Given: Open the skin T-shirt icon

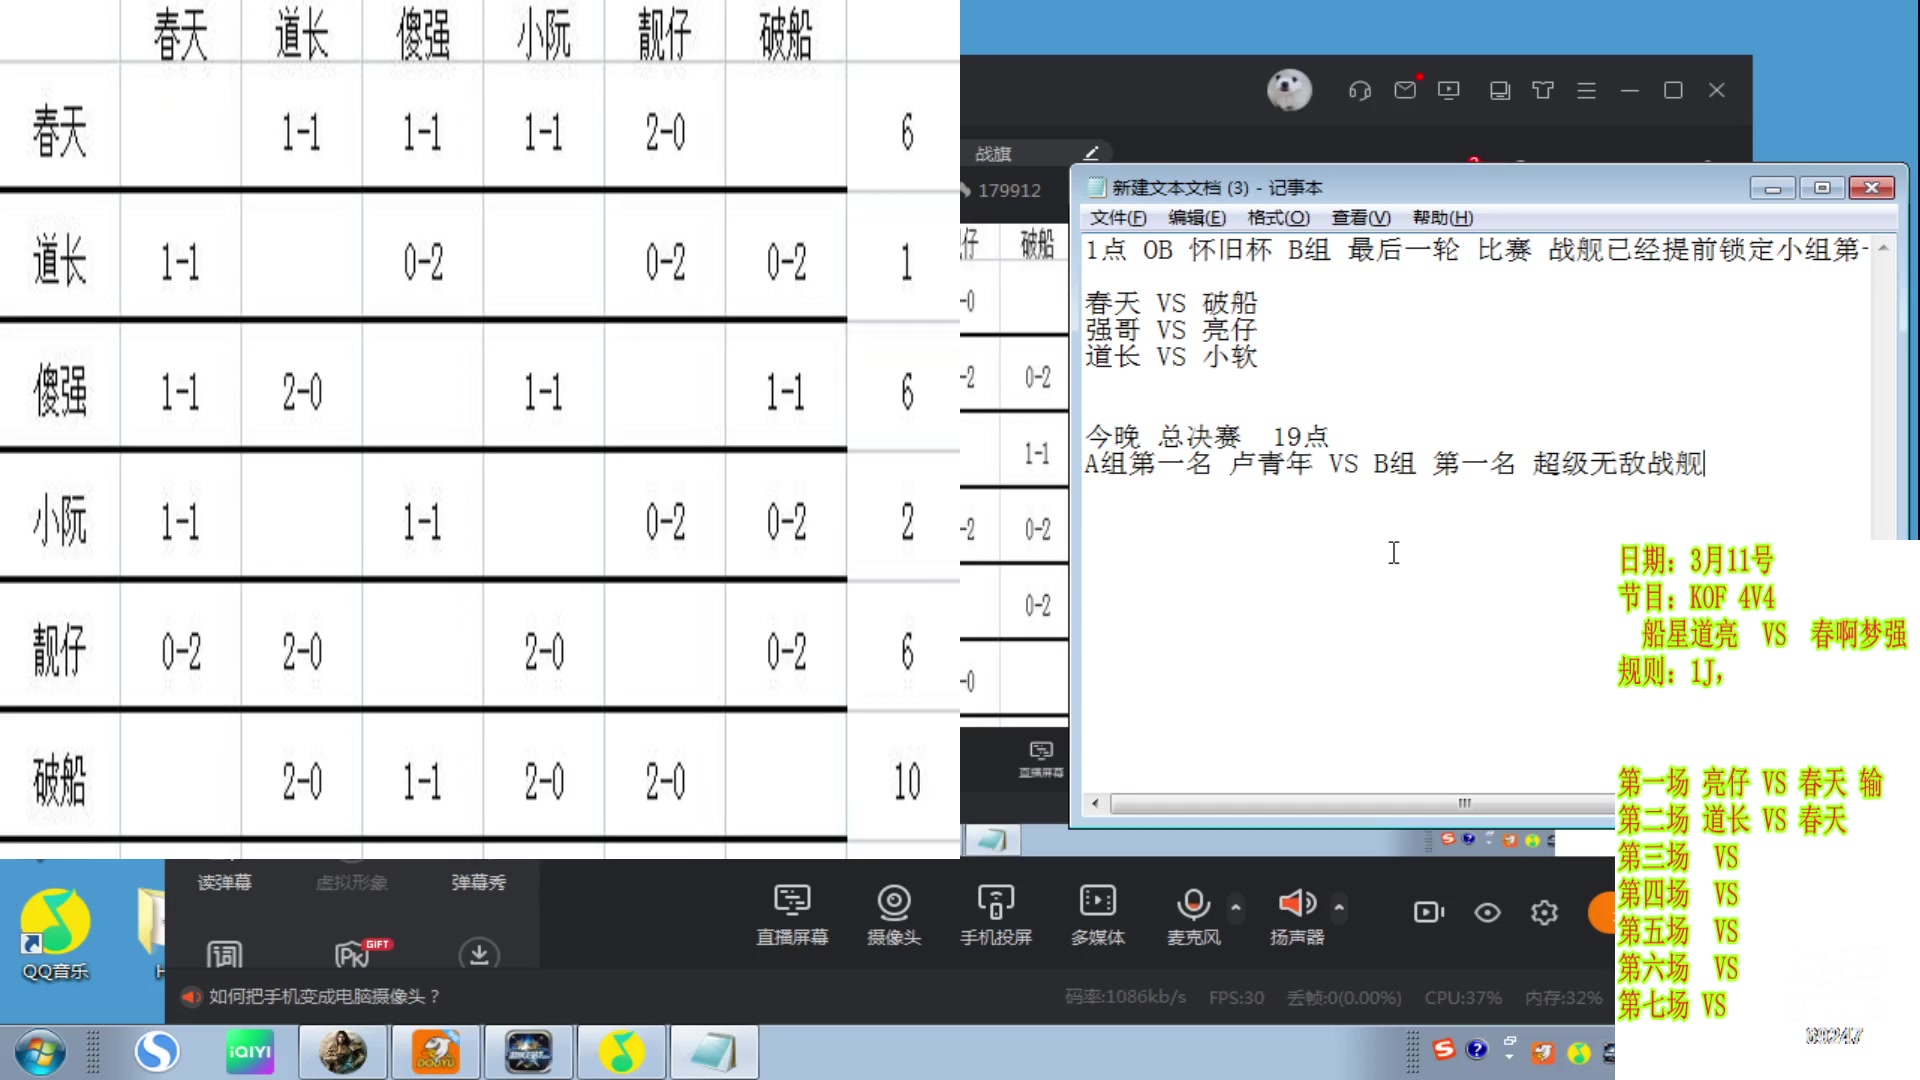Looking at the screenshot, I should [x=1543, y=90].
